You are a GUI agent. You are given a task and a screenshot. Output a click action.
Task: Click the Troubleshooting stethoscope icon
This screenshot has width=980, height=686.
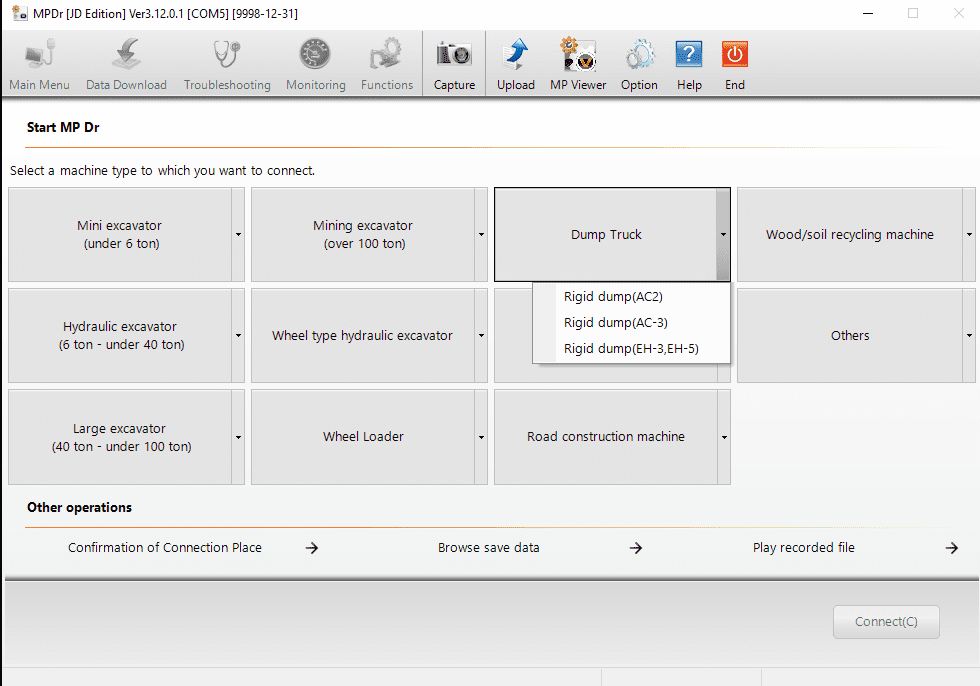tap(227, 55)
